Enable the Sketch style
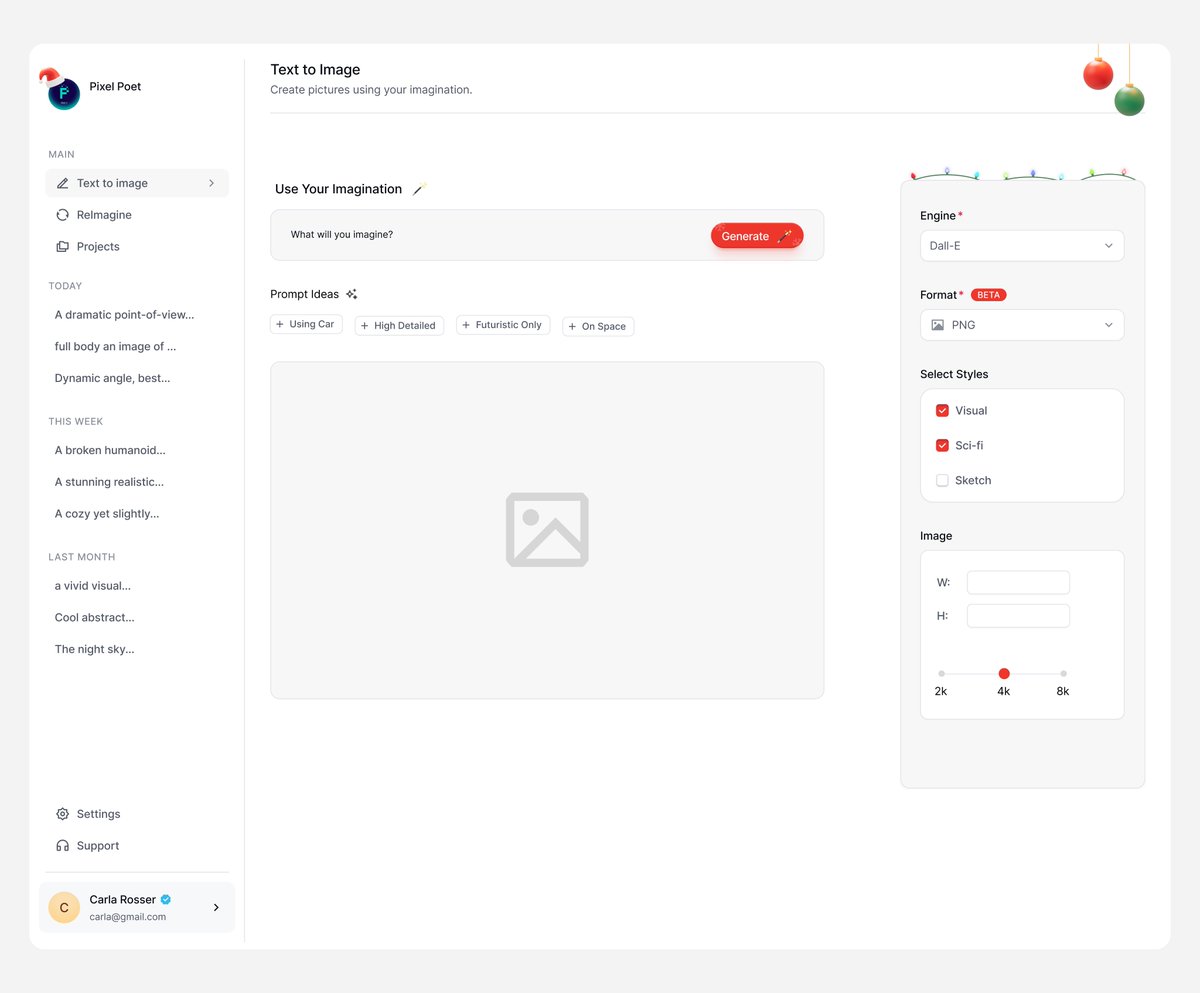Screen dimensions: 1200x993 pos(941,480)
